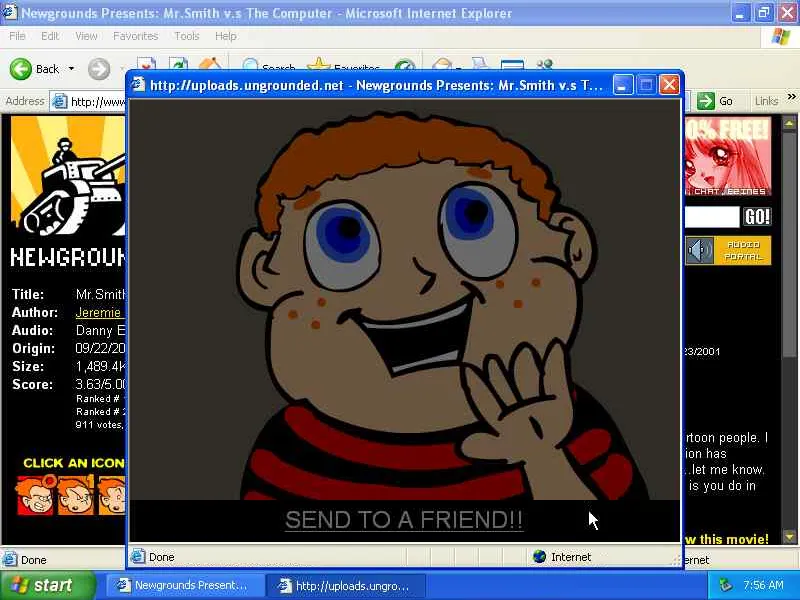Open the Favorites menu
The image size is (800, 600).
pos(136,36)
